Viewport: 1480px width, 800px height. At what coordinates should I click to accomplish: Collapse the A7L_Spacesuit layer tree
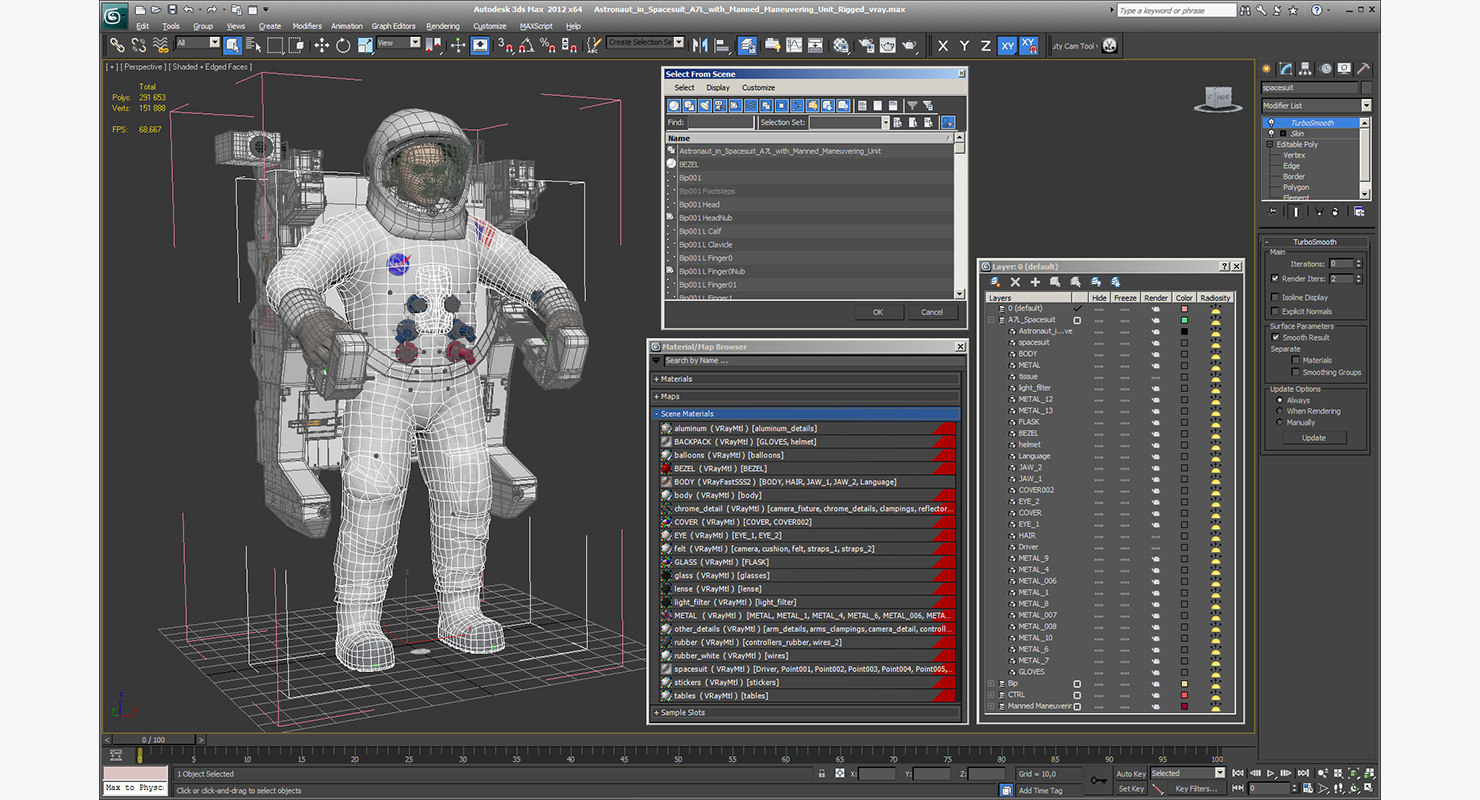(992, 320)
